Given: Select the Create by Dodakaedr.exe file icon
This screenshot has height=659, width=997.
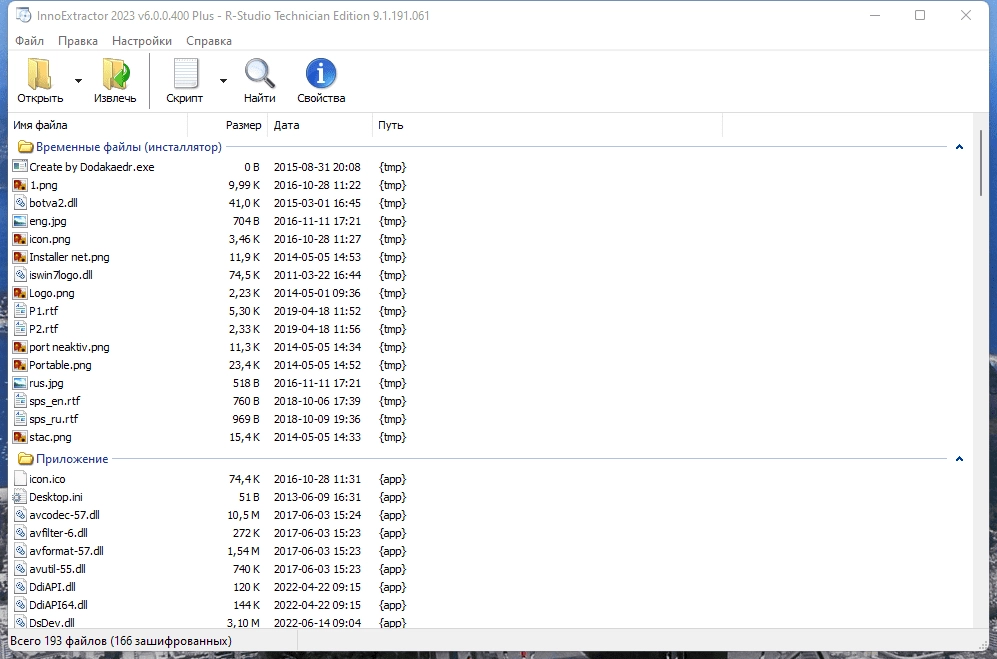Looking at the screenshot, I should [20, 167].
